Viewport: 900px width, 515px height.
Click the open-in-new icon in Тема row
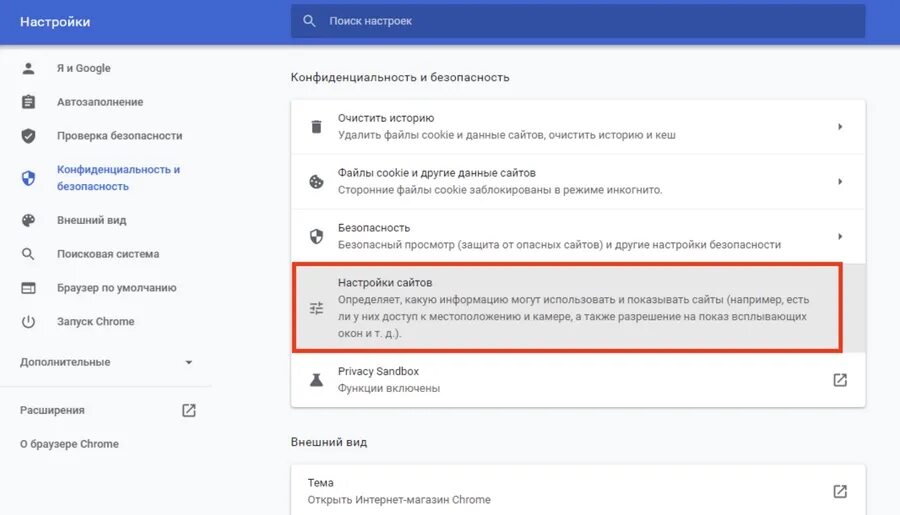(840, 491)
